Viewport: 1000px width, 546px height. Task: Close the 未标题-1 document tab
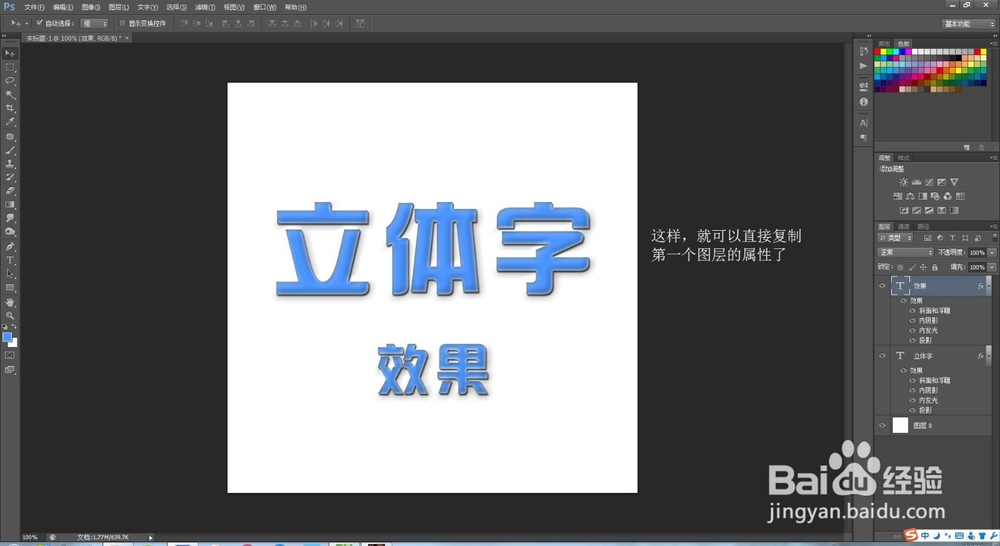[127, 38]
